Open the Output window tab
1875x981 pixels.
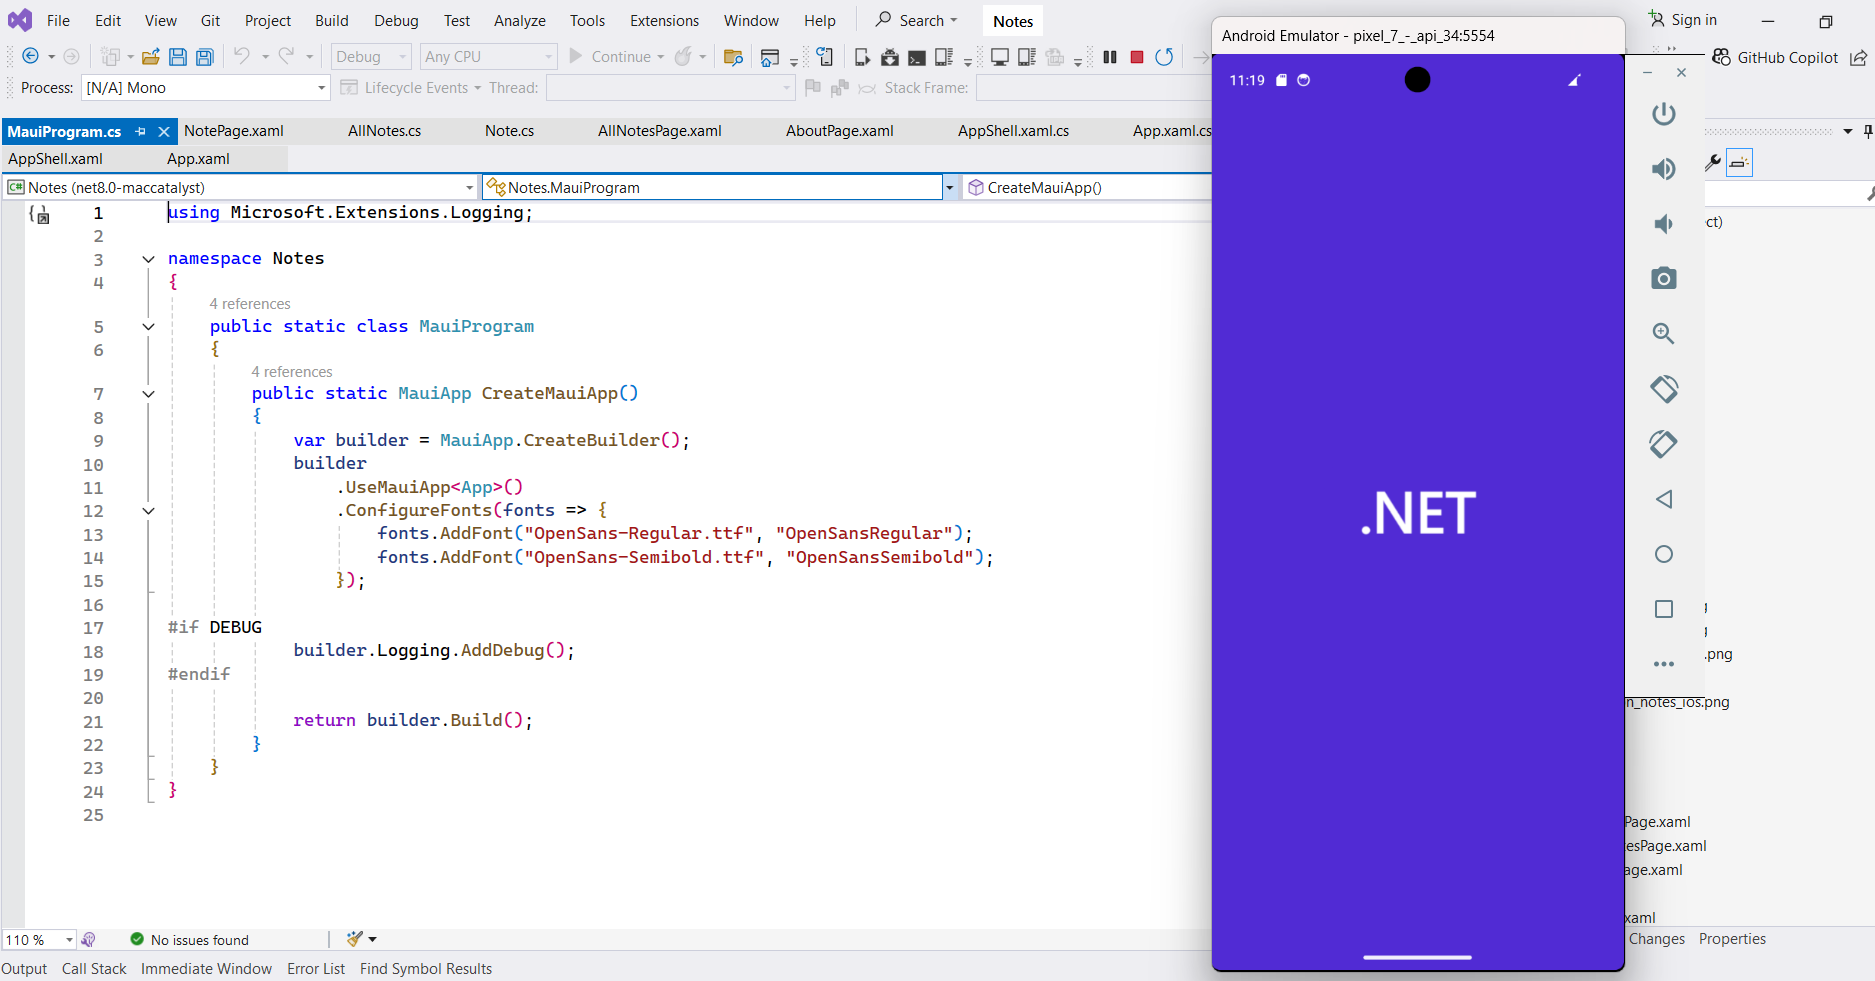[24, 969]
